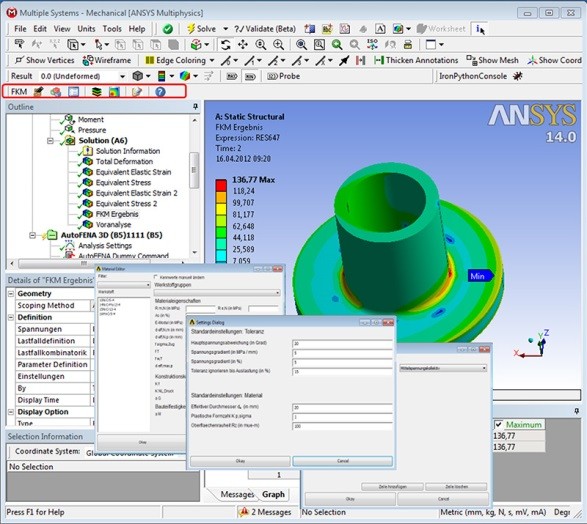This screenshot has width=587, height=524.
Task: Click the FKM toolbar pen icon
Action: pyautogui.click(x=39, y=92)
